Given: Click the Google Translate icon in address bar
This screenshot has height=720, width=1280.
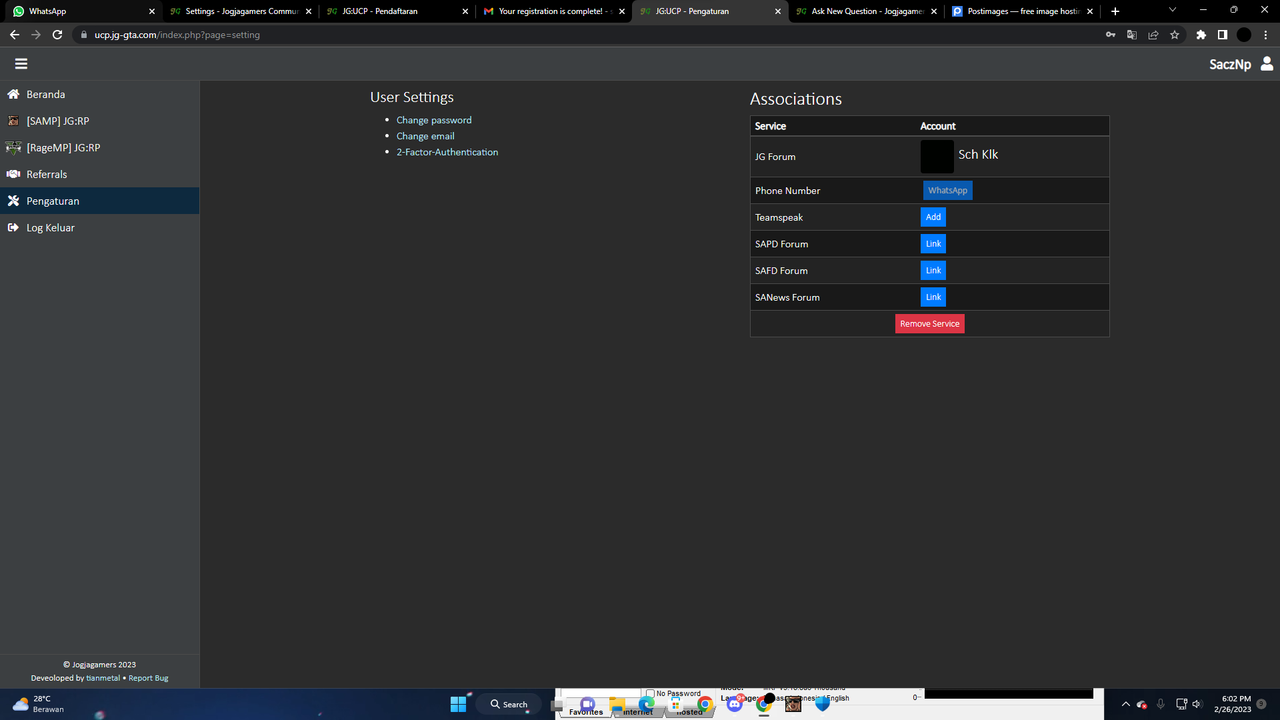Looking at the screenshot, I should point(1132,34).
